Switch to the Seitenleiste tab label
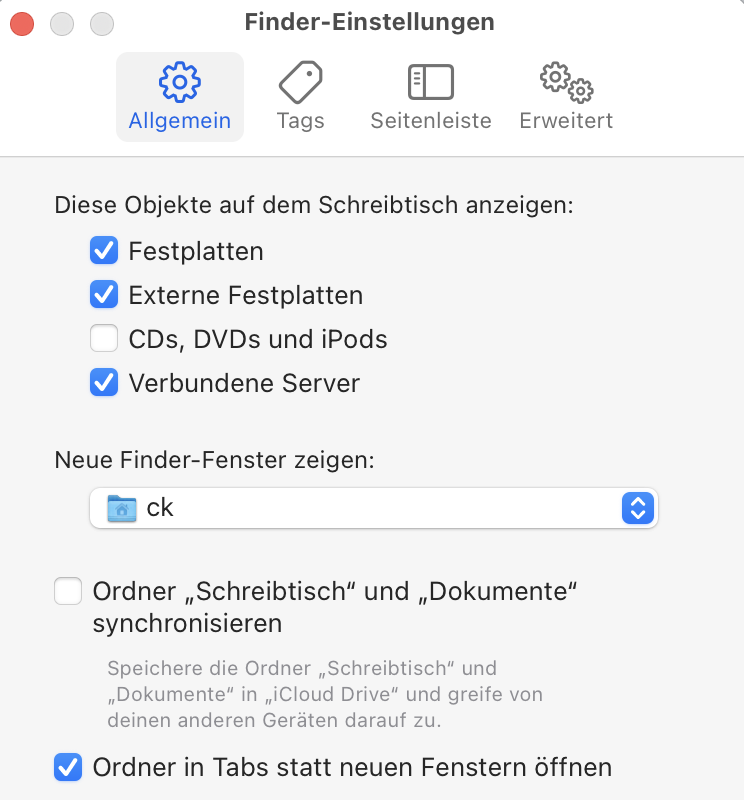The height and width of the screenshot is (800, 744). pyautogui.click(x=431, y=121)
